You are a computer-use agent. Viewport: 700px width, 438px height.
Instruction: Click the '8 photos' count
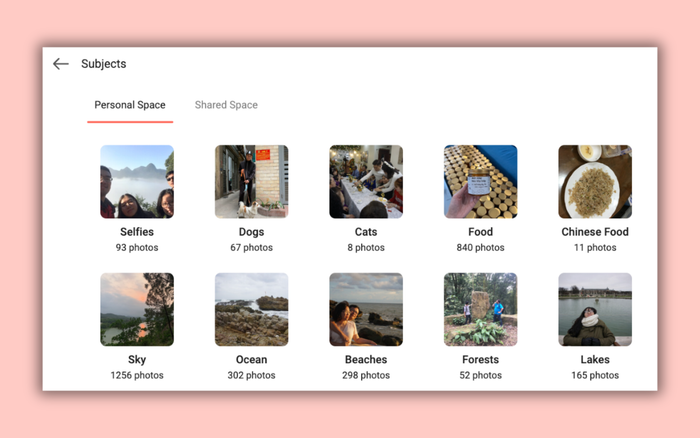pyautogui.click(x=366, y=247)
